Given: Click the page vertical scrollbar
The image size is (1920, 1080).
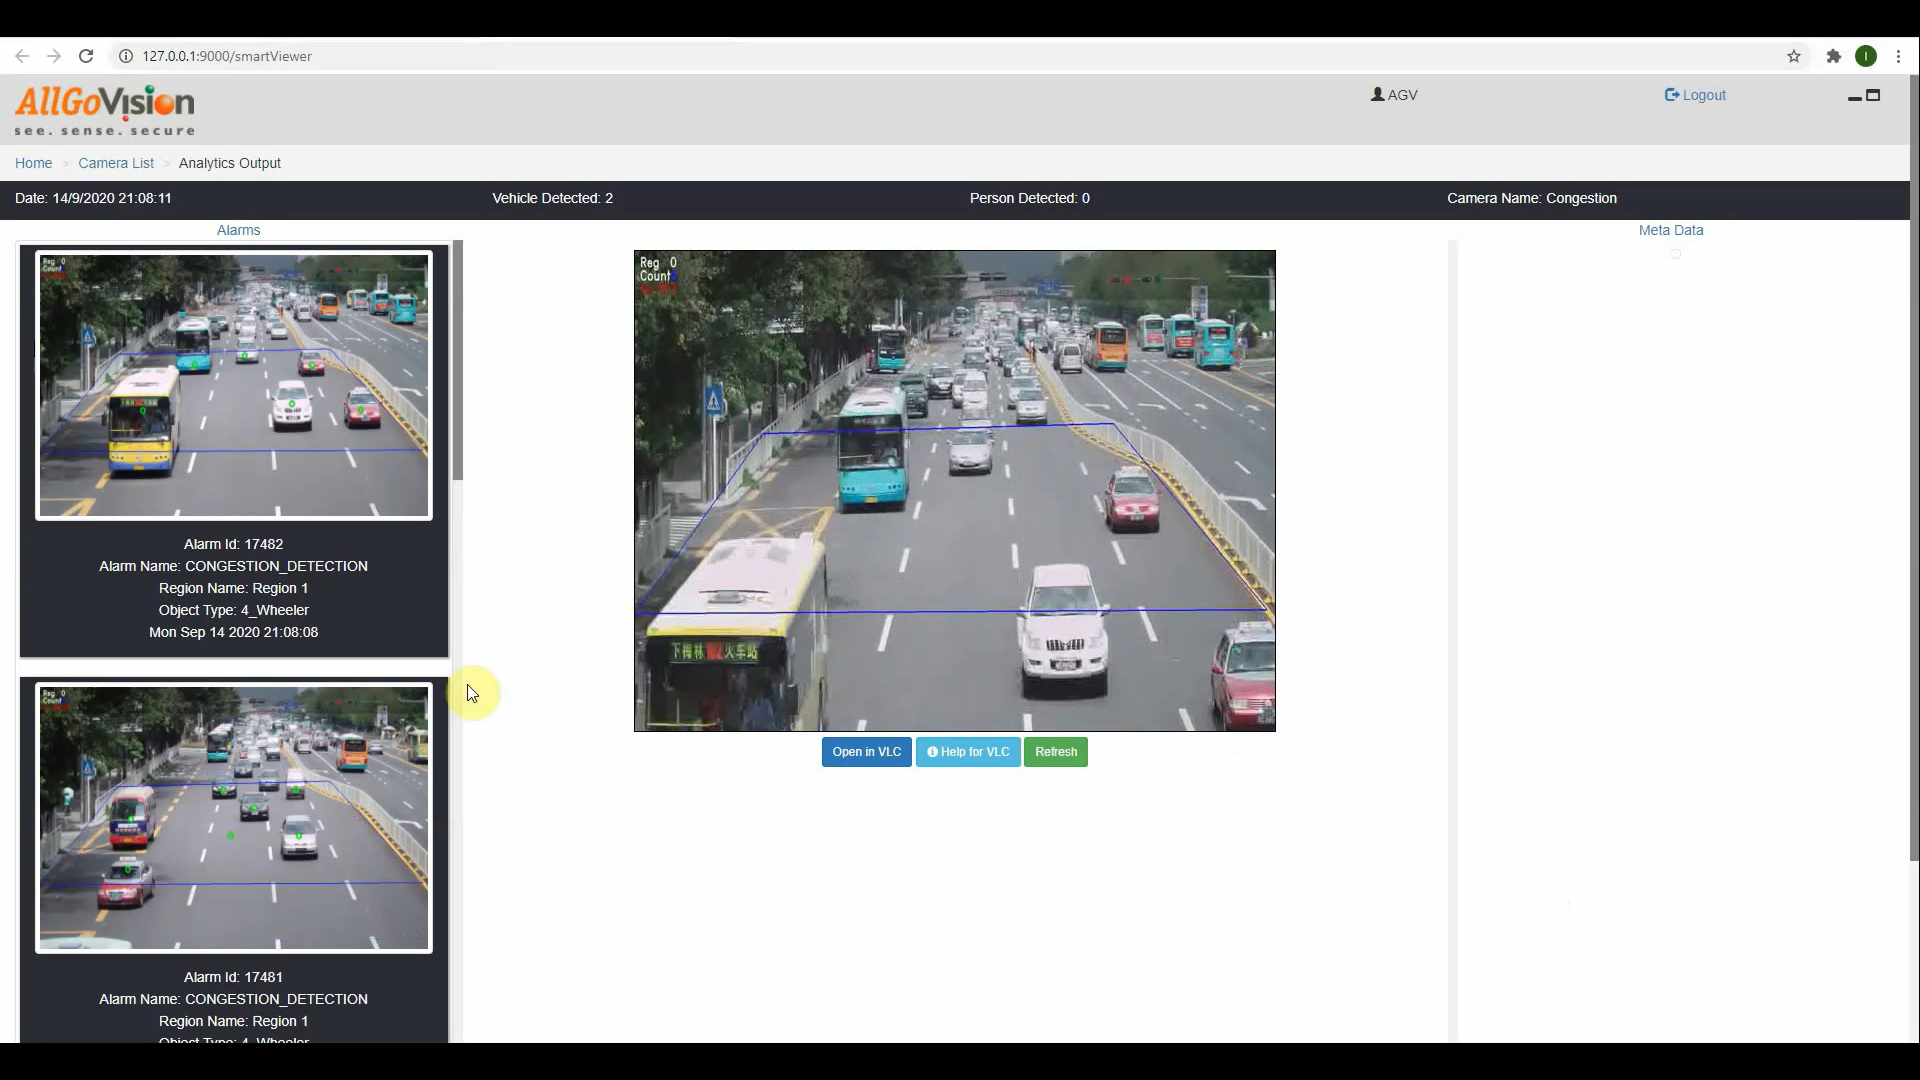Looking at the screenshot, I should pyautogui.click(x=1914, y=468).
